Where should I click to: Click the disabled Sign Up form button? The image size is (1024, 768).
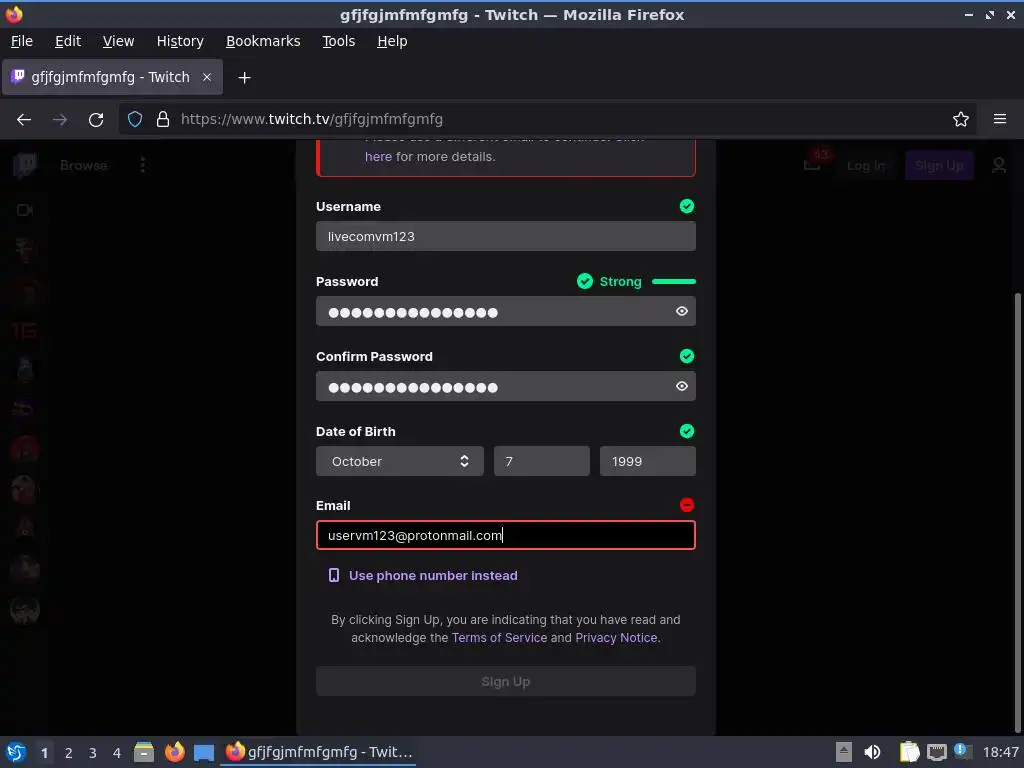(x=505, y=681)
